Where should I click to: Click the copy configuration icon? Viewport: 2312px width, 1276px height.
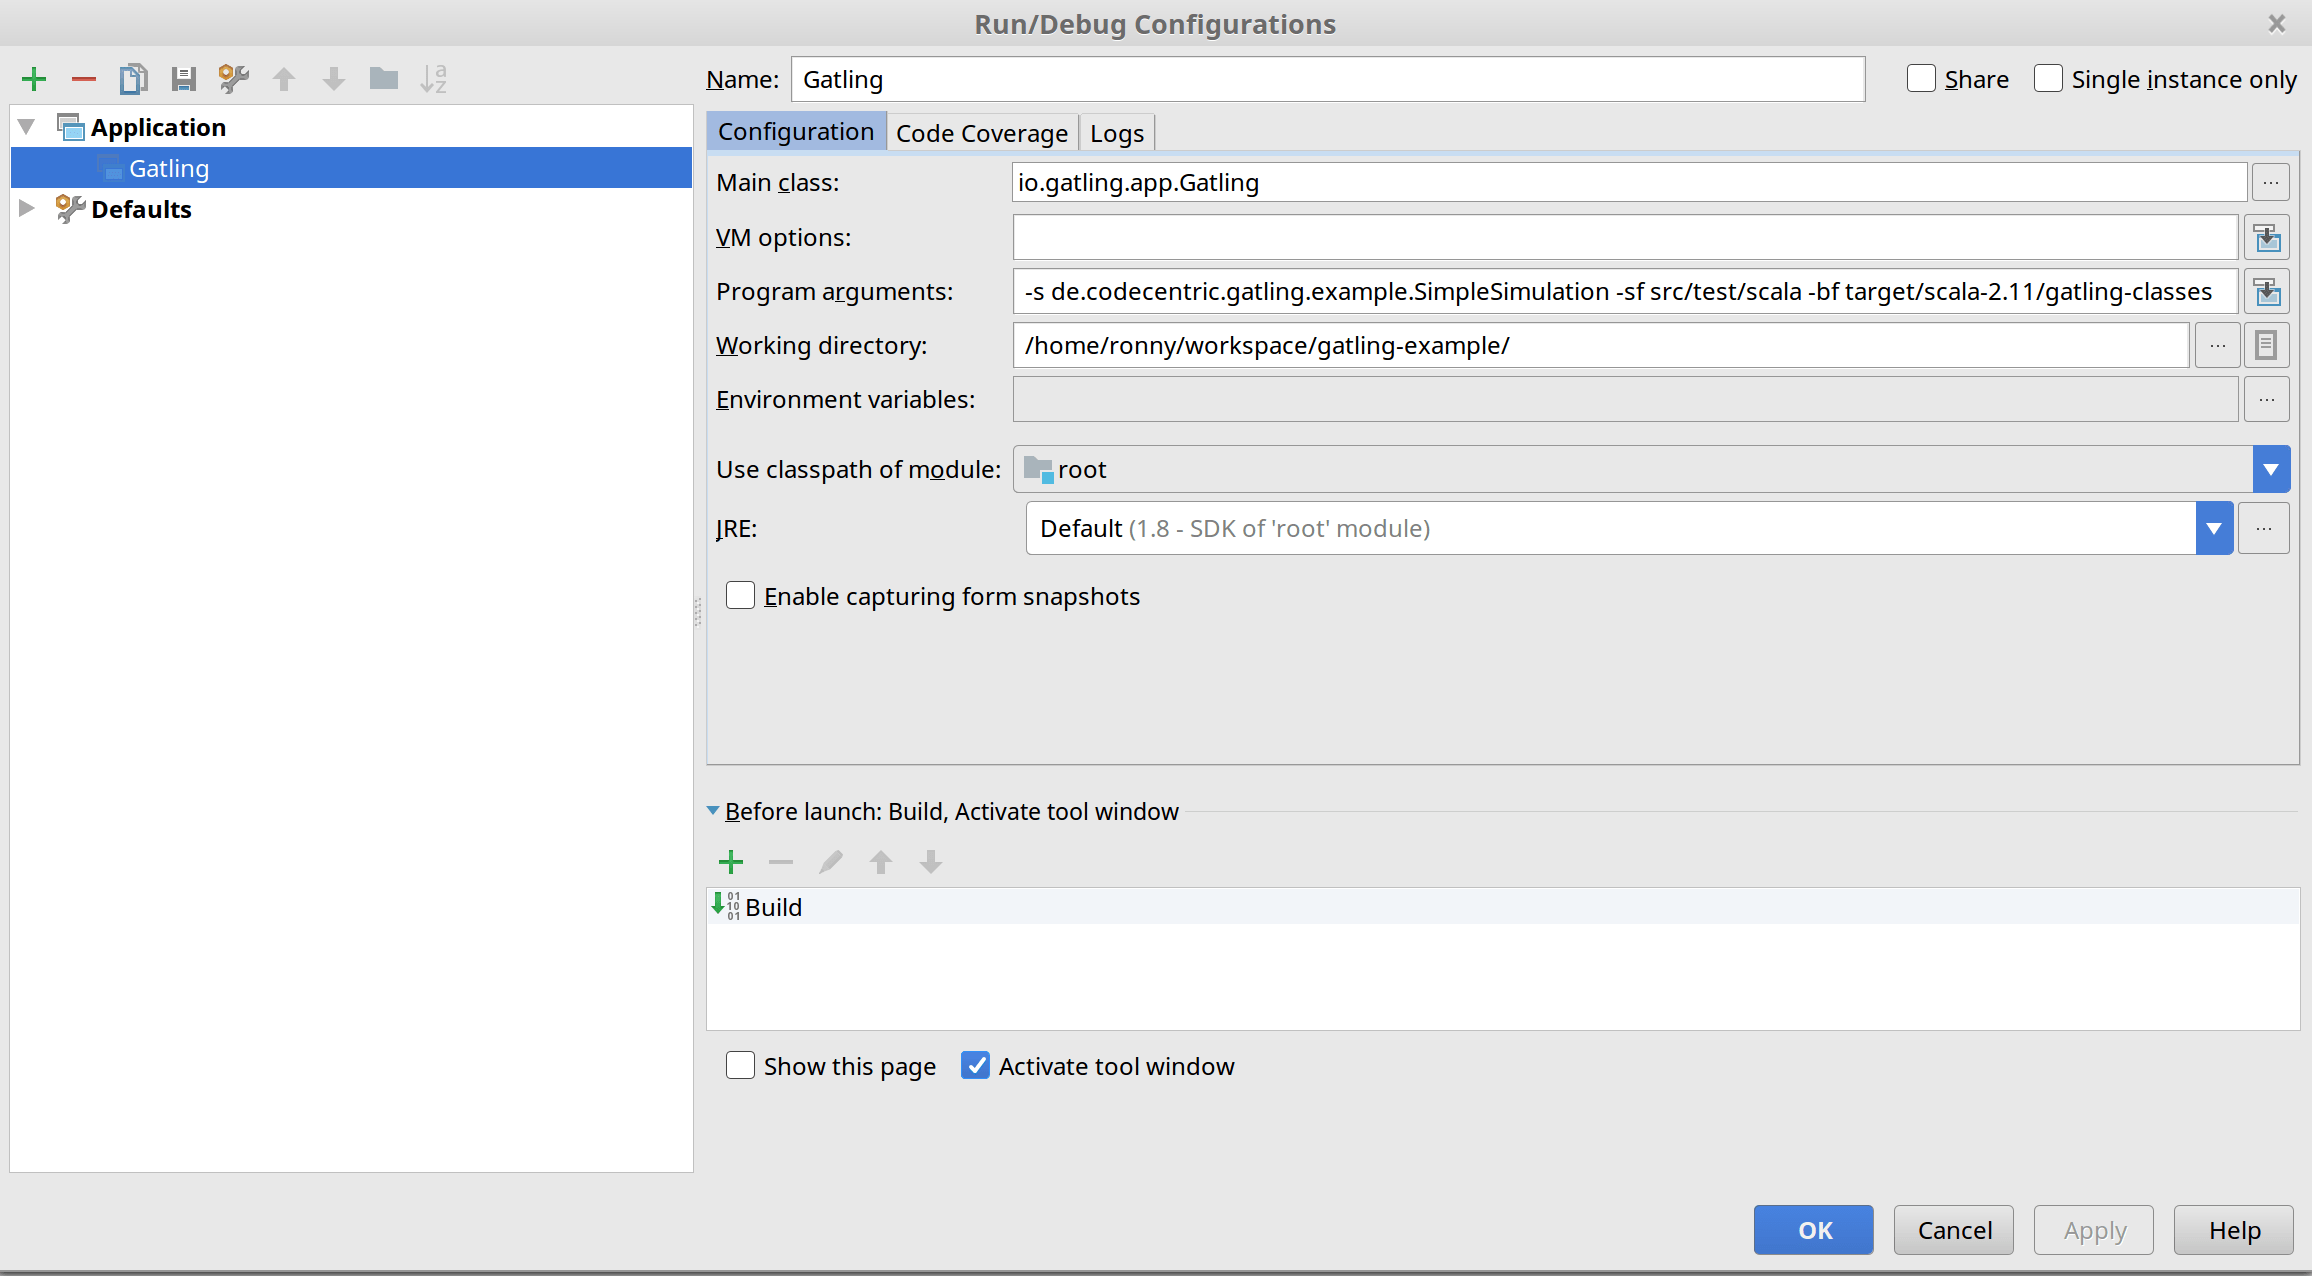tap(133, 79)
